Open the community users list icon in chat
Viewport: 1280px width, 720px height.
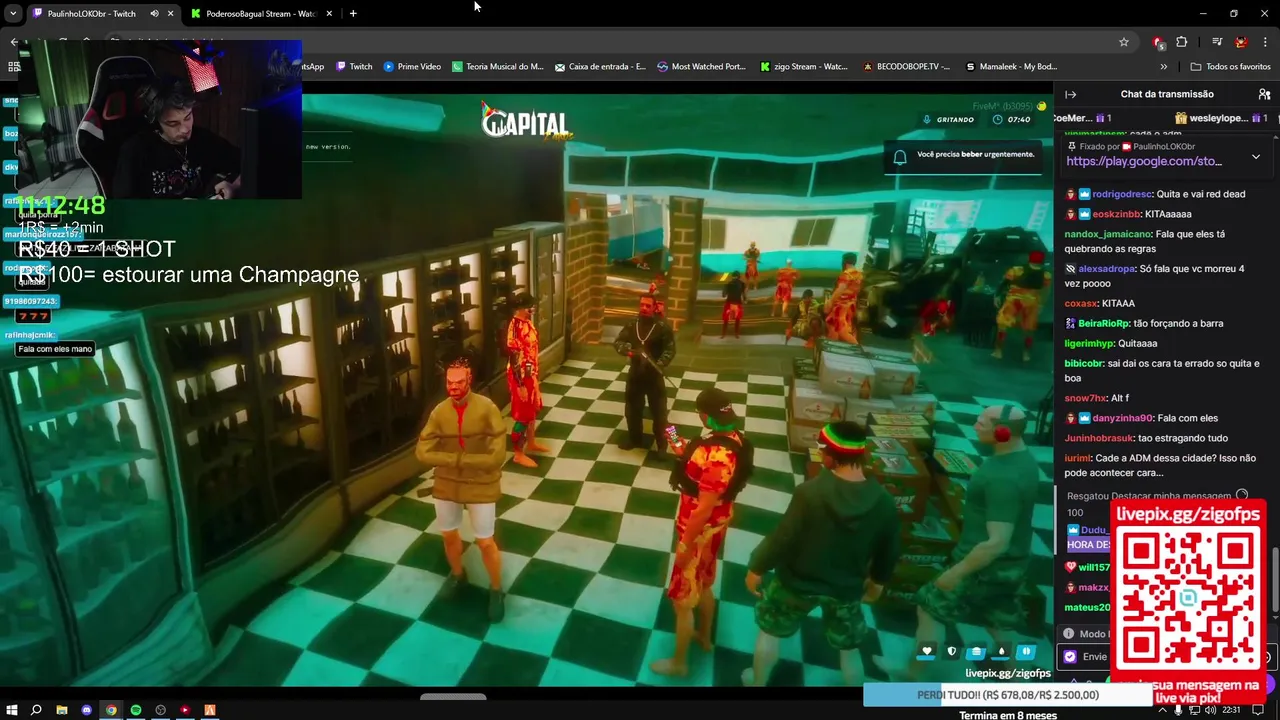pyautogui.click(x=1264, y=94)
